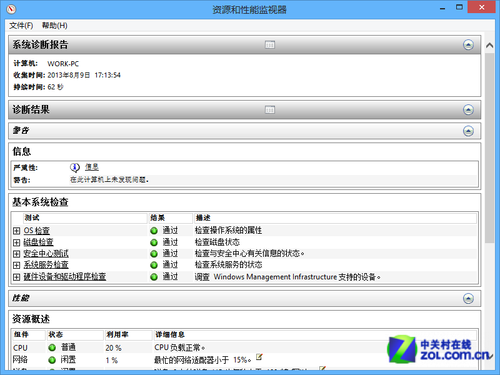Viewport: 500px width, 375px height.
Task: Expand the 硬件设备和驱动程序检查 row
Action: (x=17, y=277)
